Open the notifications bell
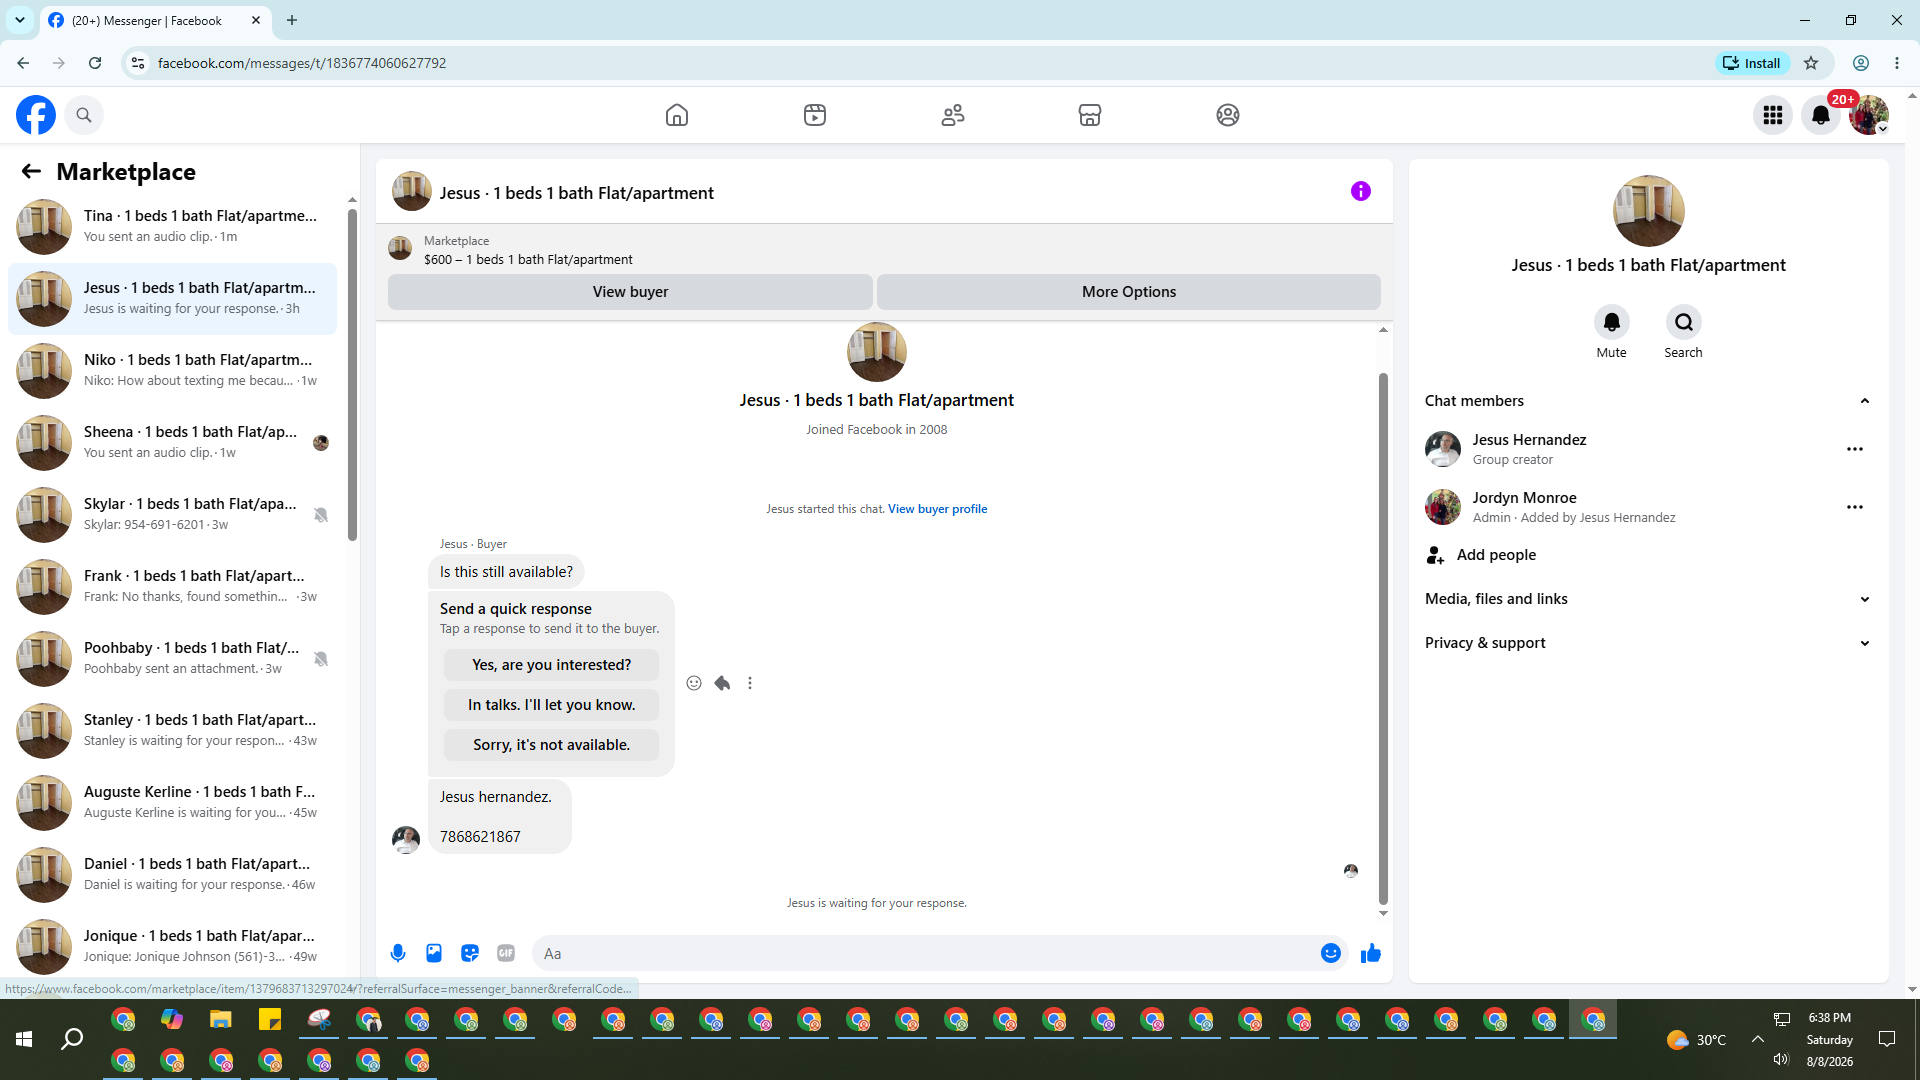The height and width of the screenshot is (1080, 1920). [1821, 115]
